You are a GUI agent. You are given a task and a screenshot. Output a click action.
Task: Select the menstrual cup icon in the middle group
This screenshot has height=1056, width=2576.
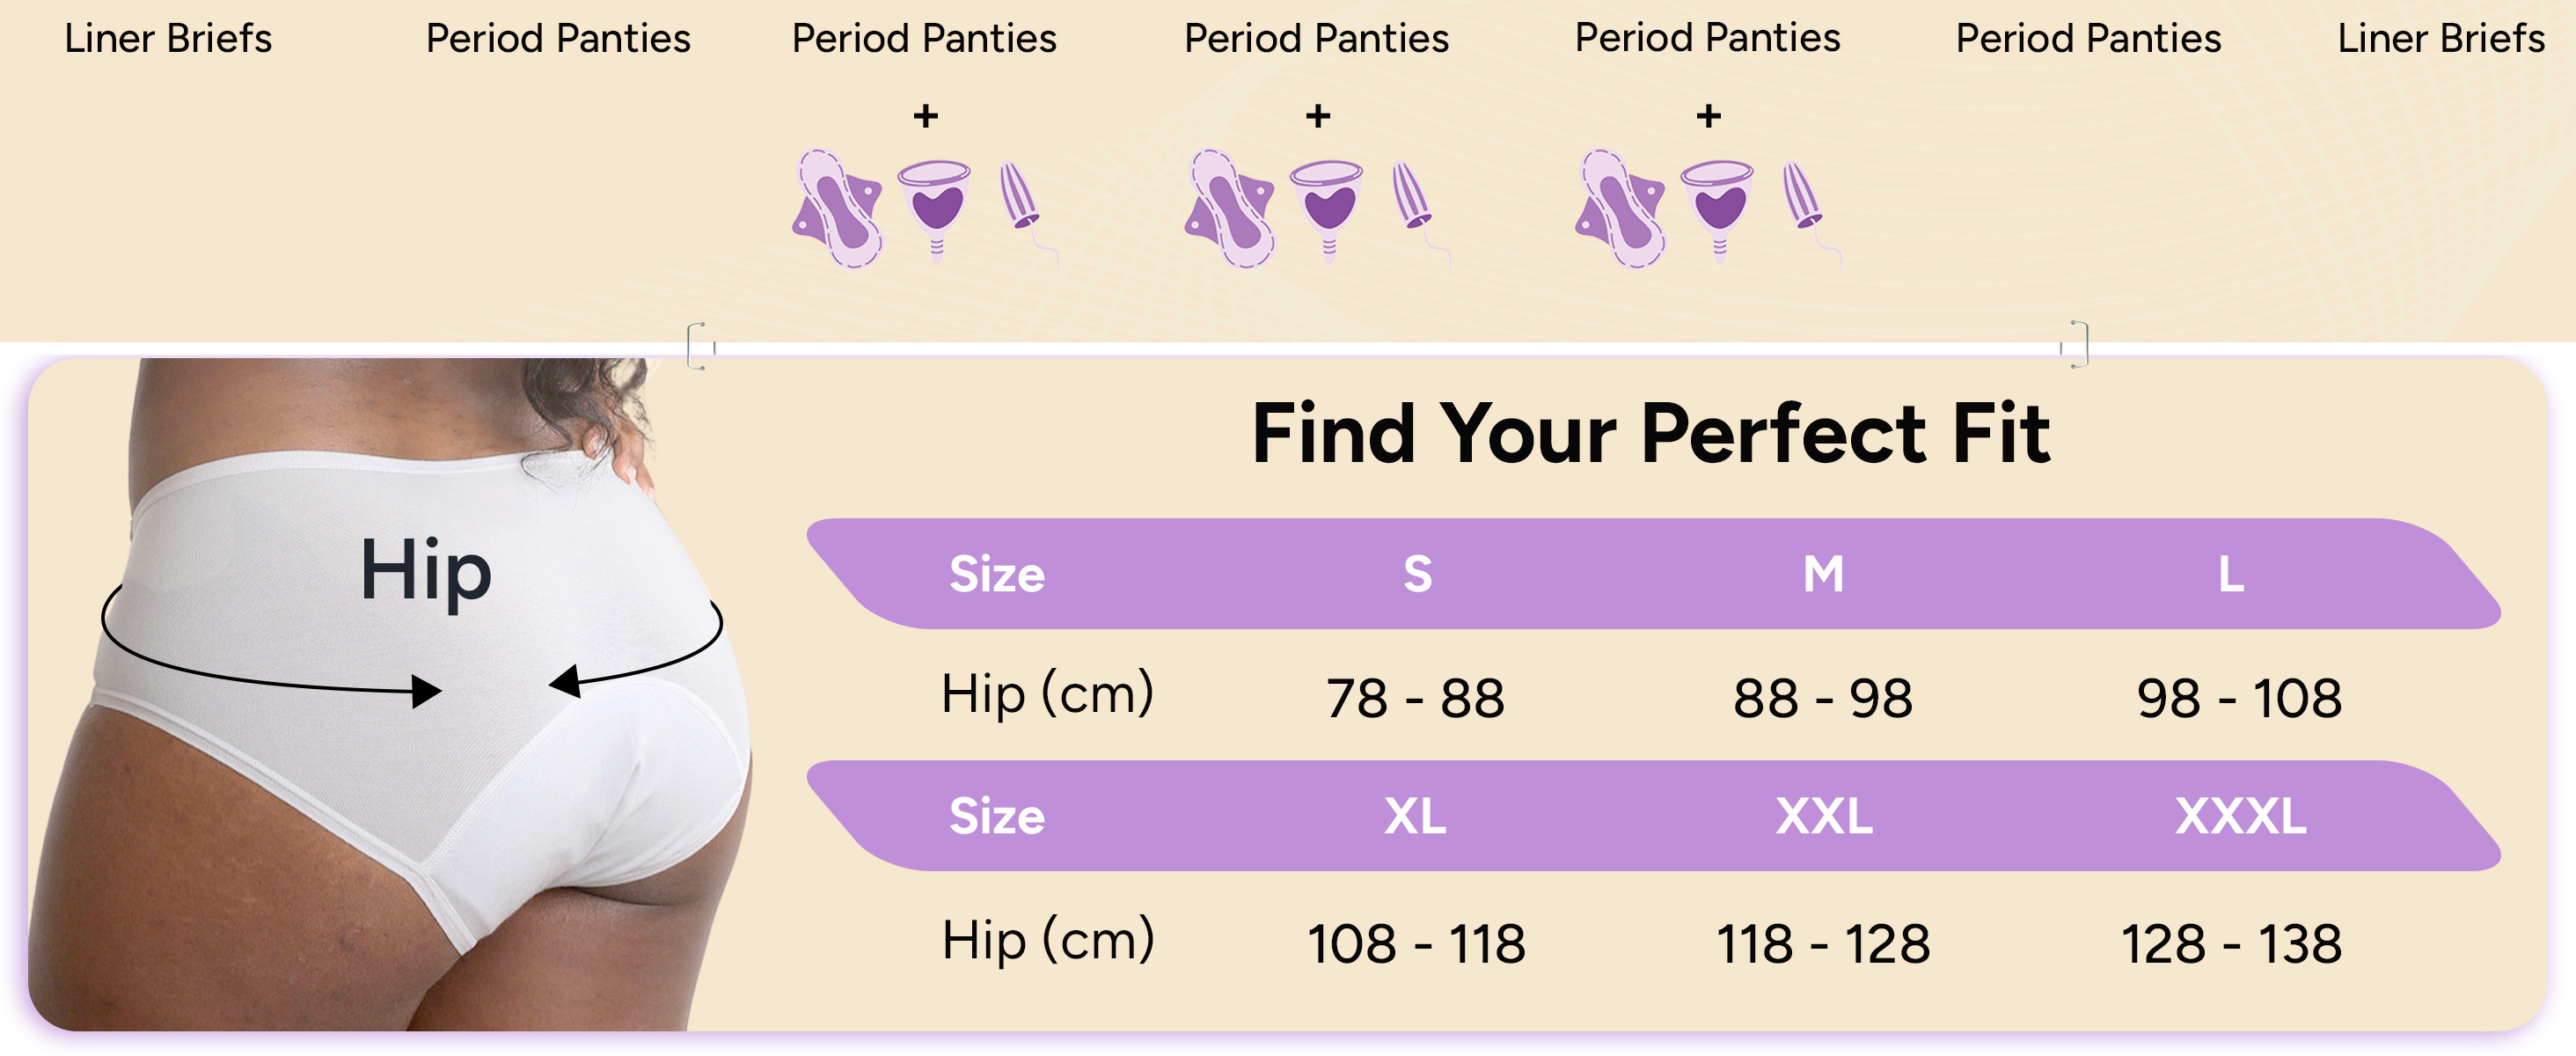click(x=1326, y=205)
